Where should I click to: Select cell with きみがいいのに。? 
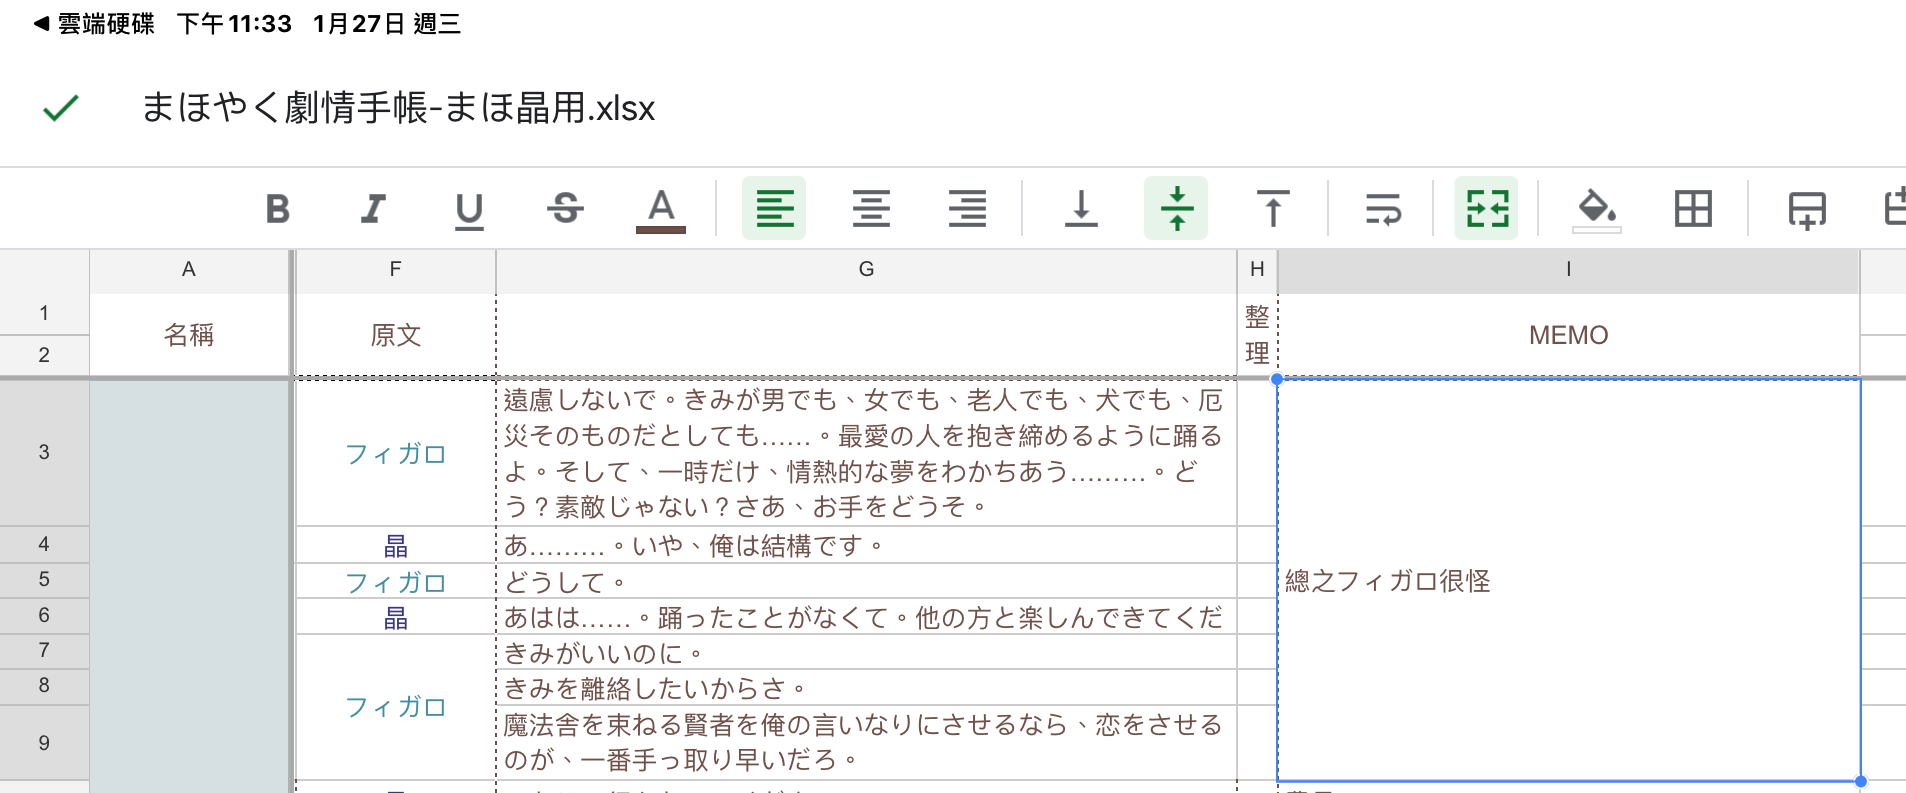(x=866, y=652)
